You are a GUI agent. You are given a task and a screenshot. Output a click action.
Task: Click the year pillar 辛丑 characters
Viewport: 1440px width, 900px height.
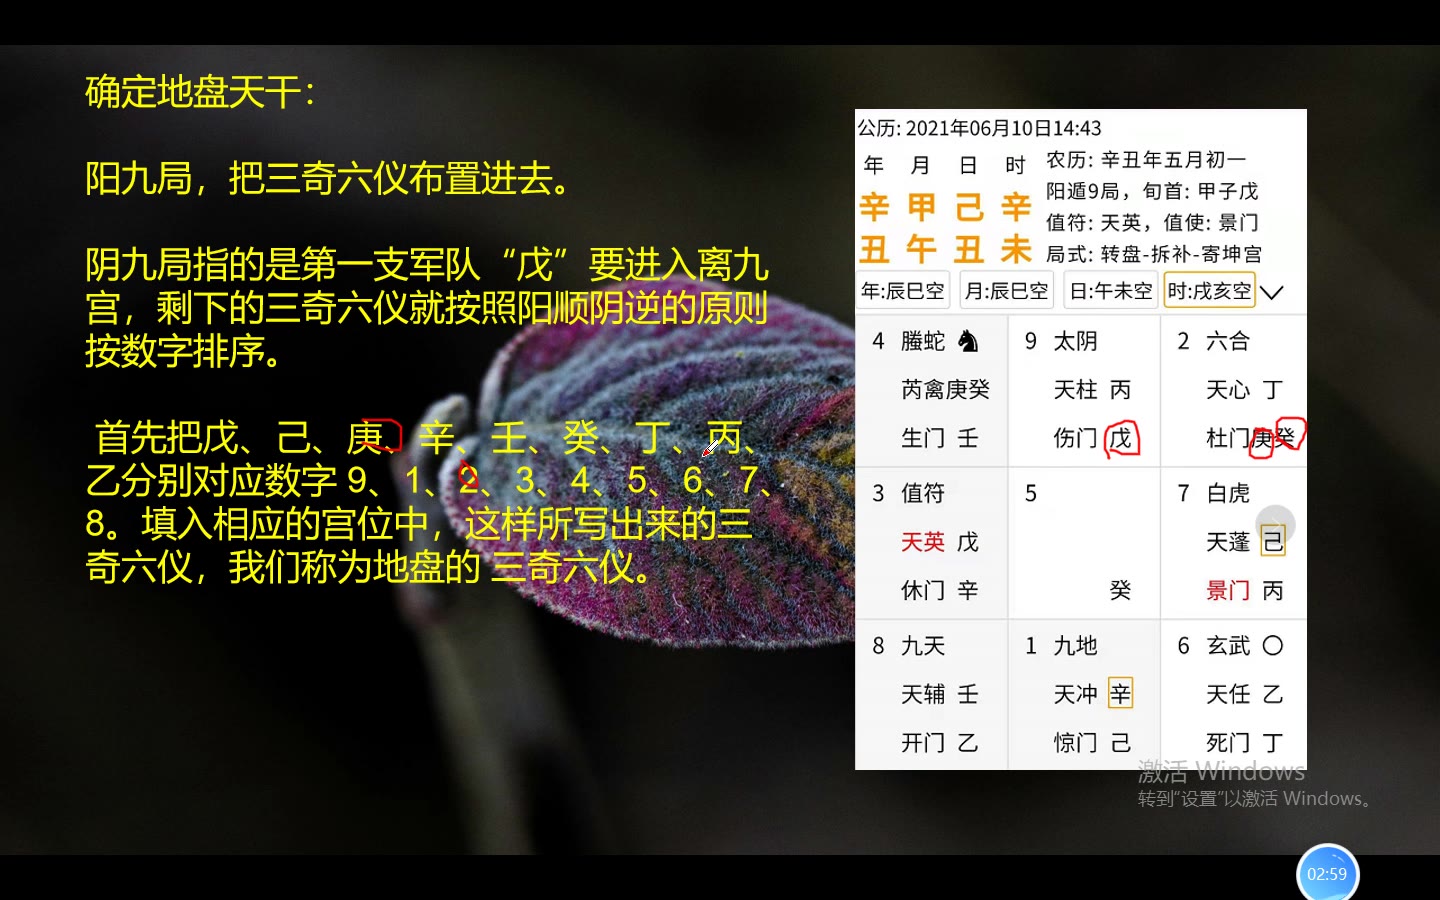point(875,228)
